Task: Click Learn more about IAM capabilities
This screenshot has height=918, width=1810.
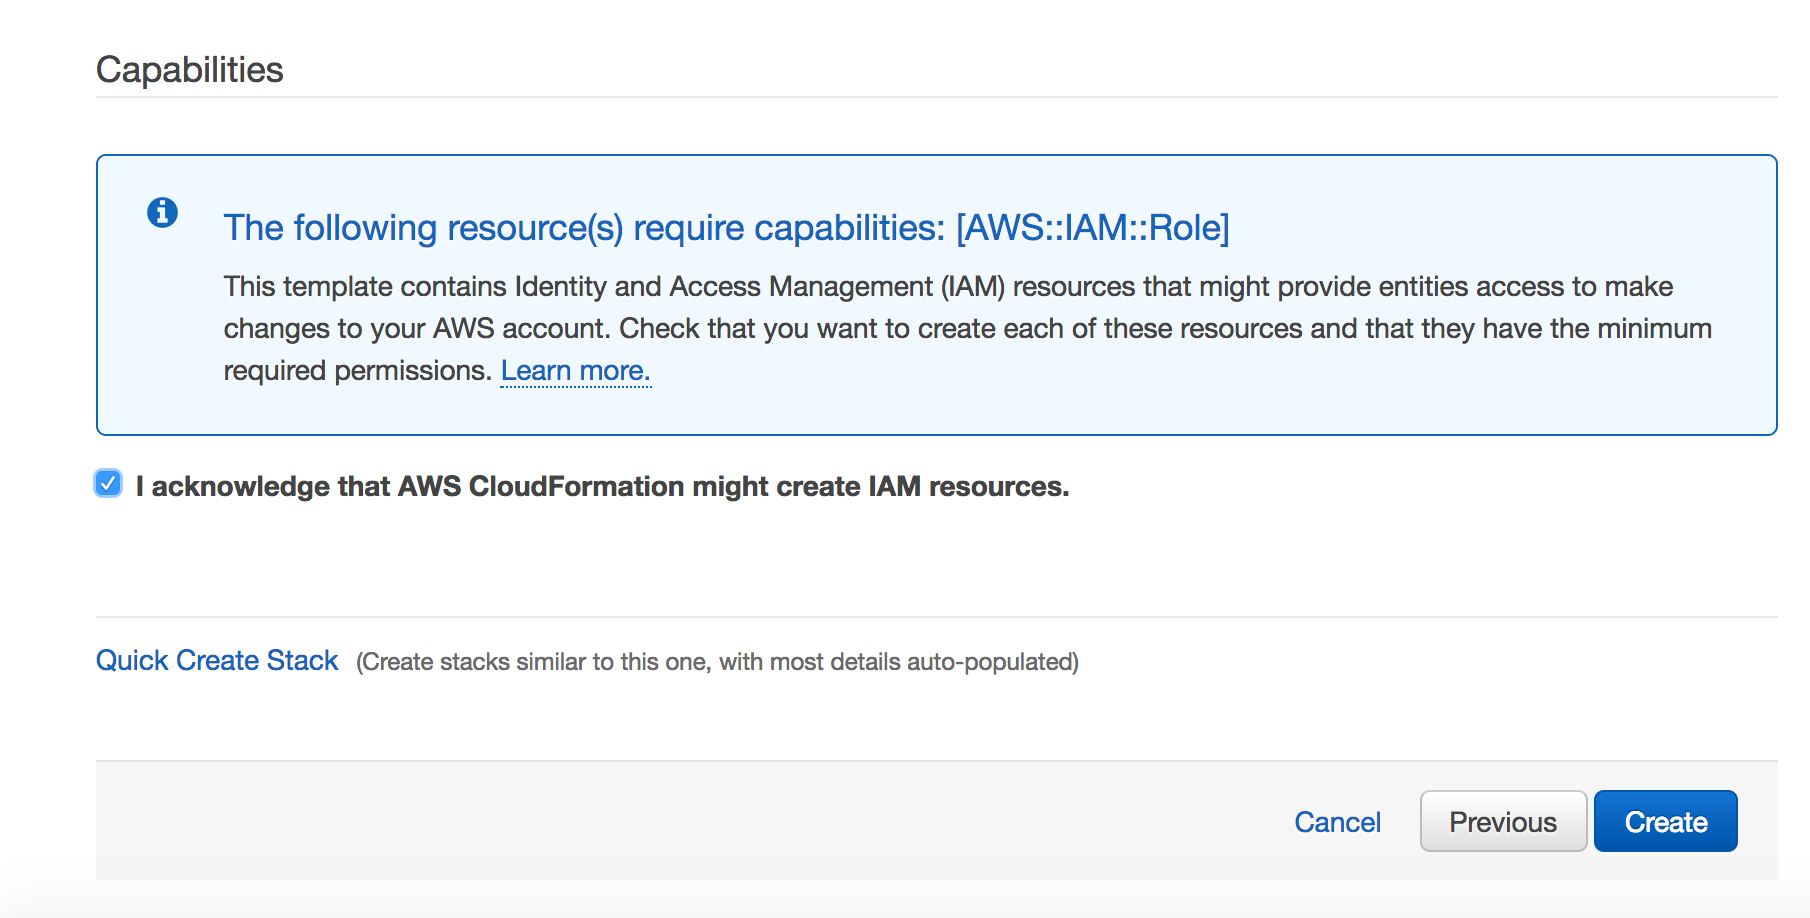Action: (576, 370)
